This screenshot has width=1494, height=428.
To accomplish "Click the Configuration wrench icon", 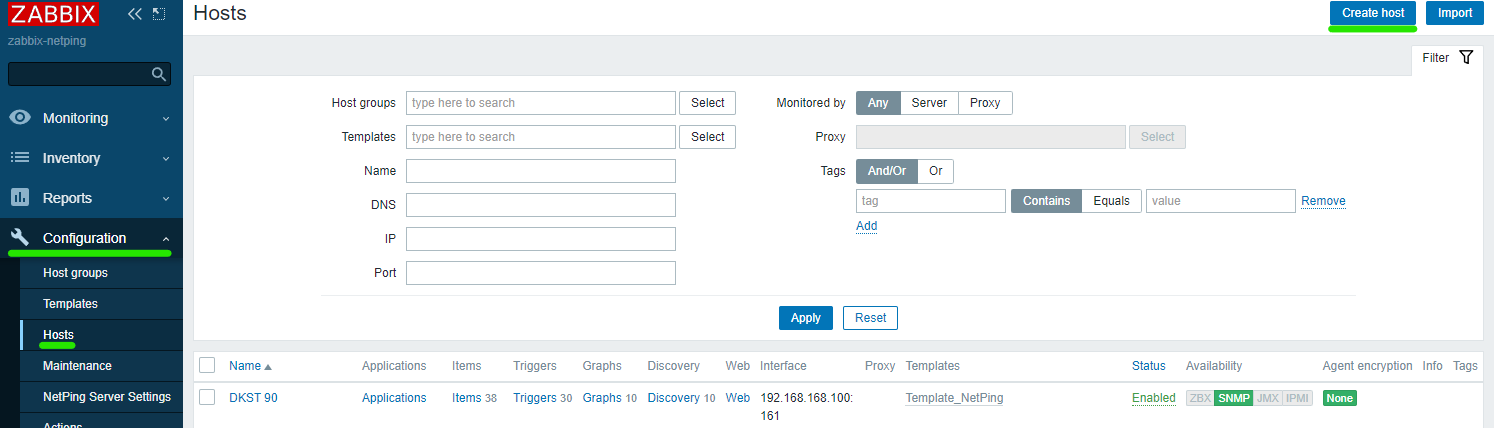I will (x=20, y=238).
